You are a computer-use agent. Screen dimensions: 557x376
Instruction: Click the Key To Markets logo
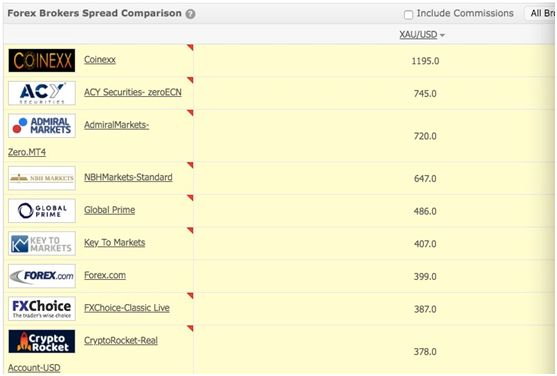pos(42,243)
